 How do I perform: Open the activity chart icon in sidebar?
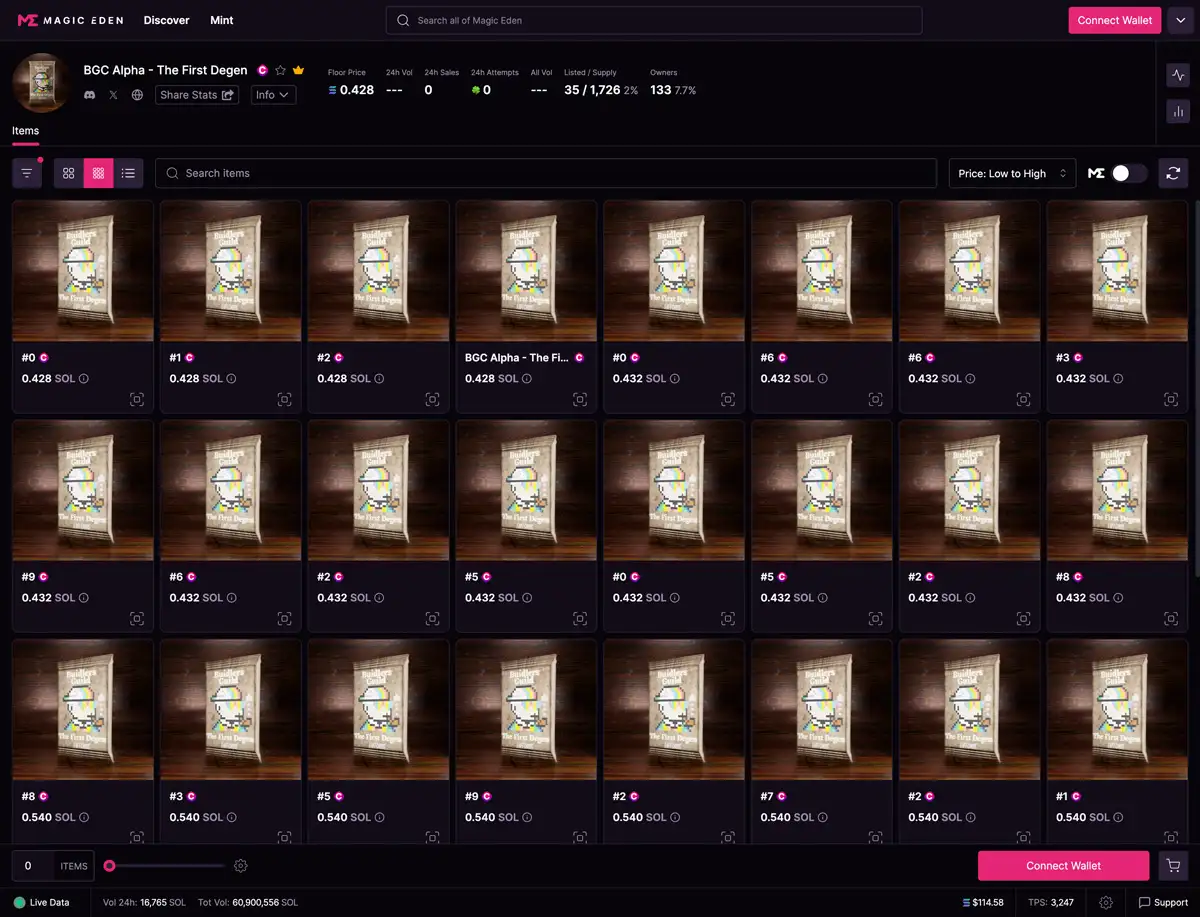[1178, 74]
